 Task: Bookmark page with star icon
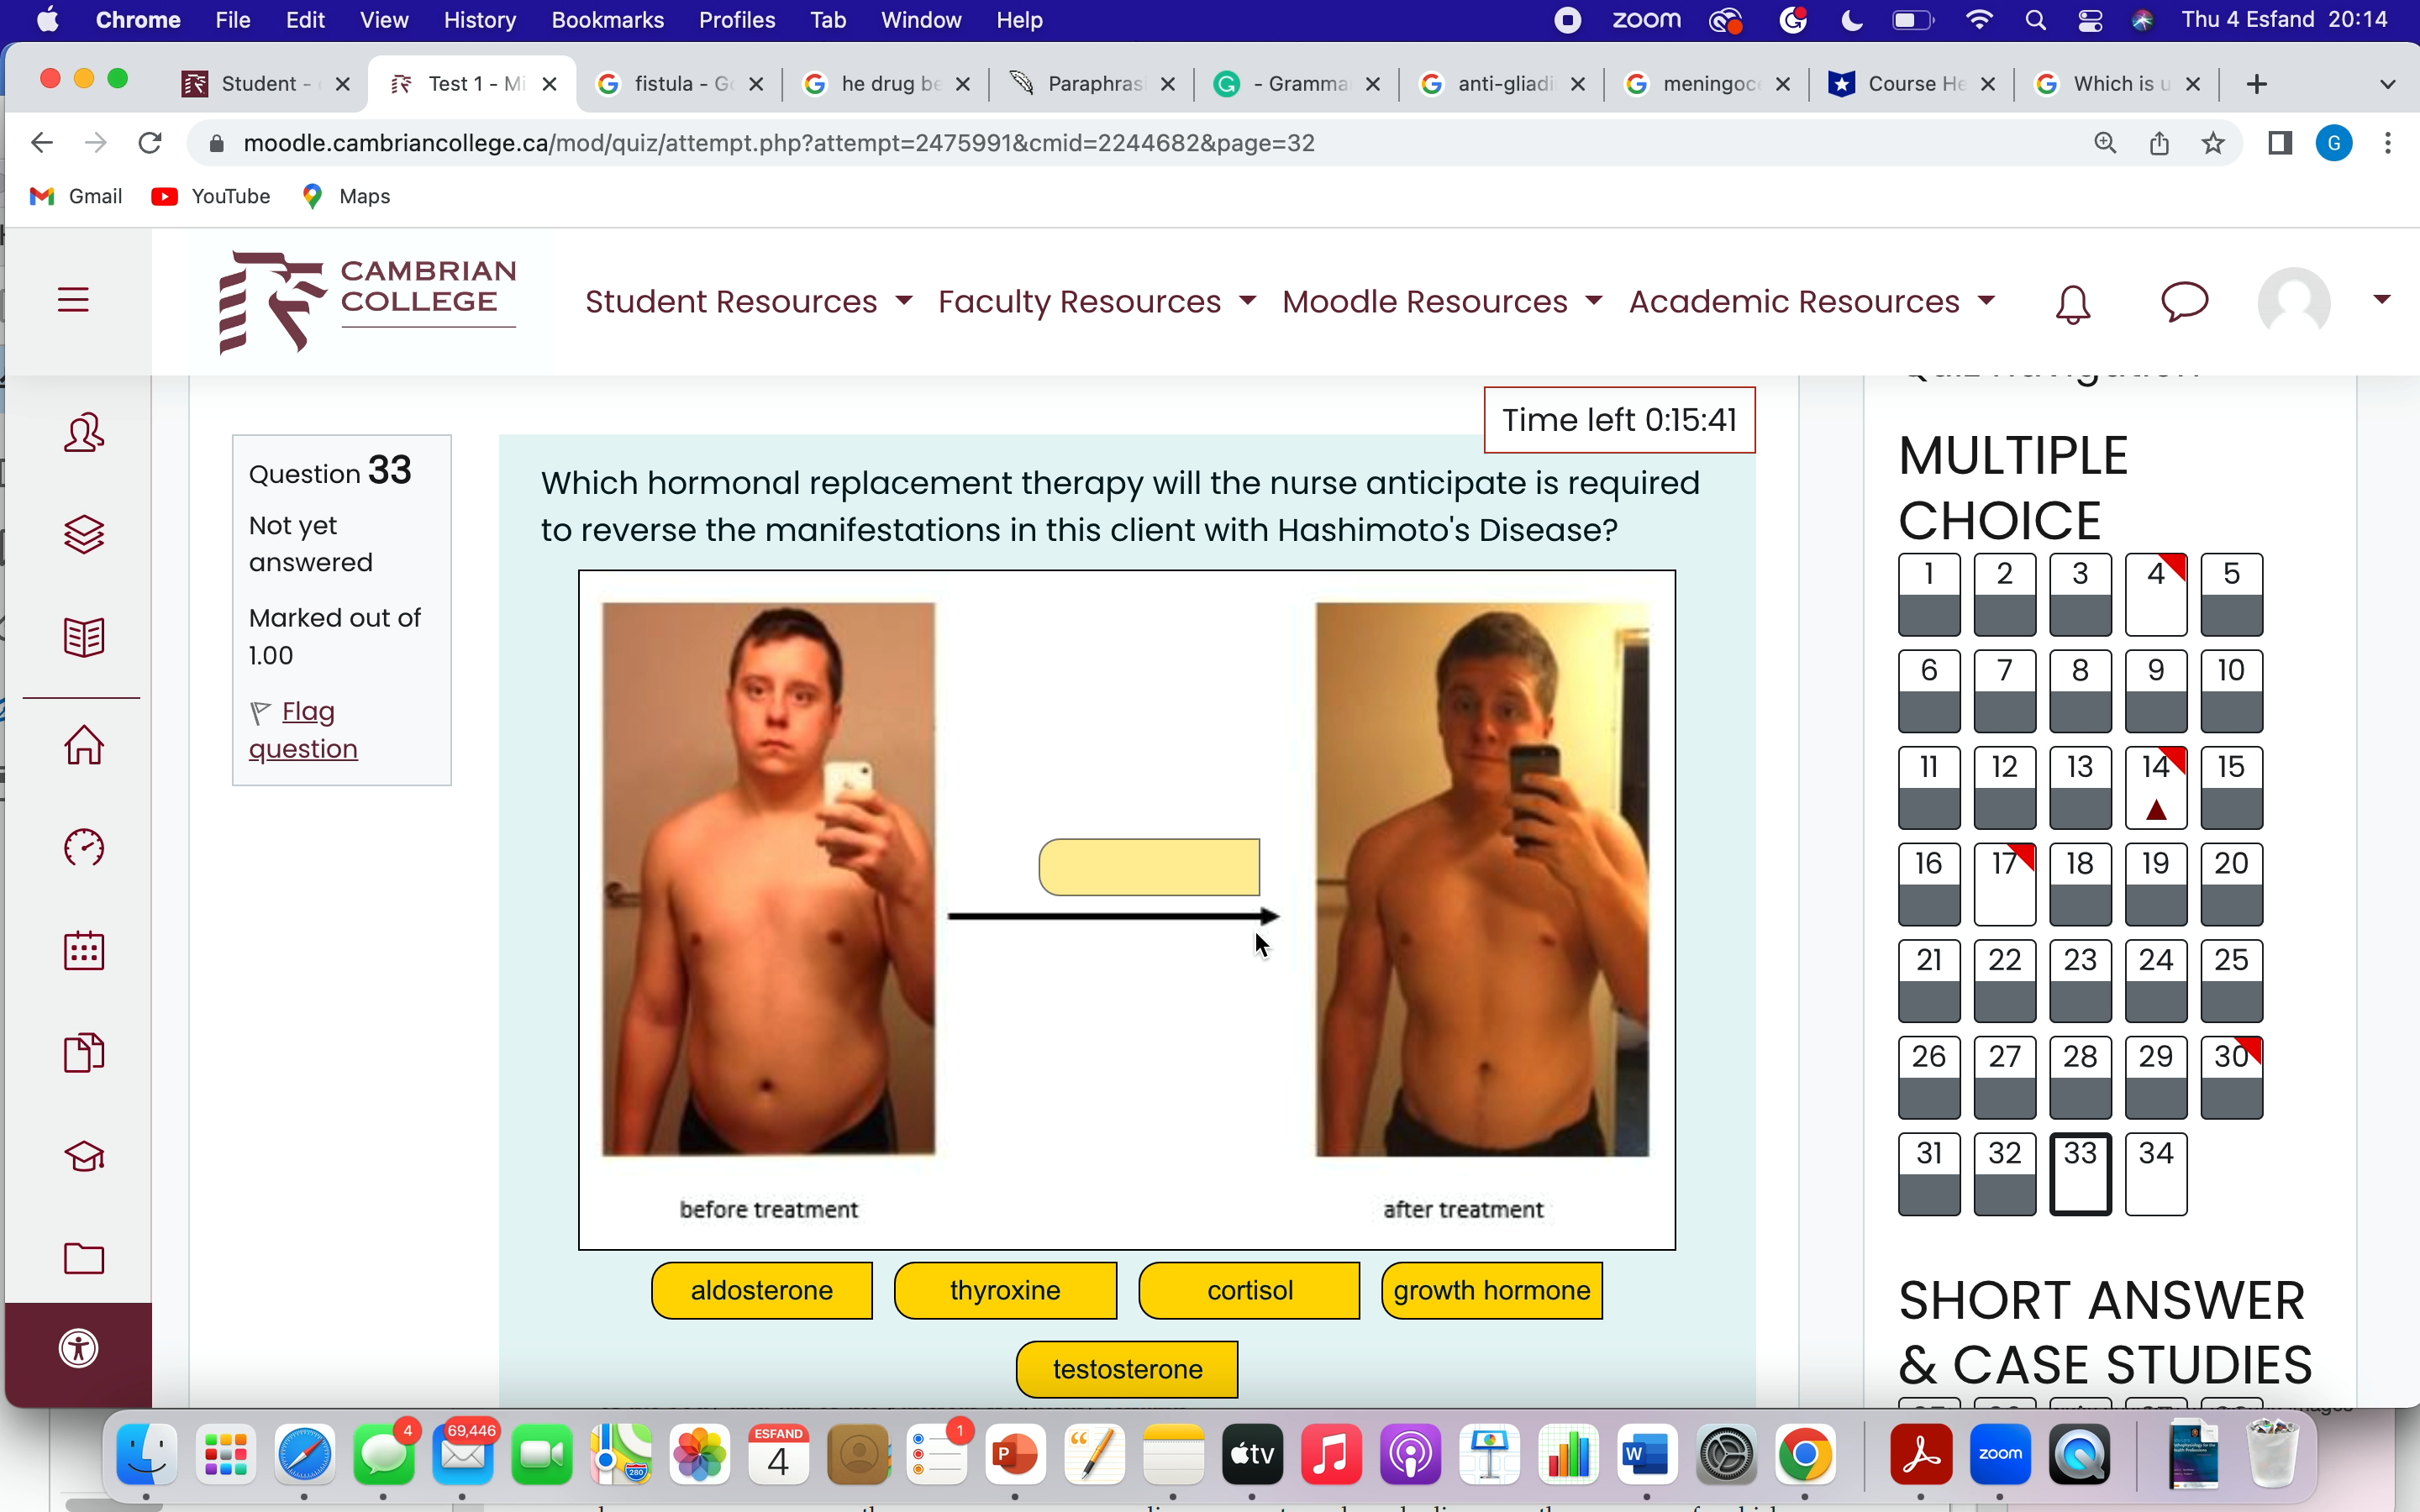(2213, 144)
